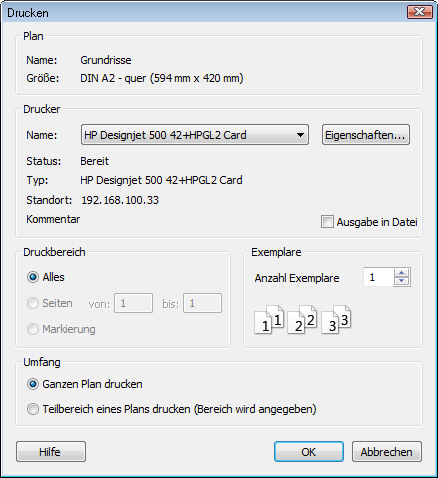Enable the Ausgabe in Datei checkbox
Viewport: 438px width, 478px height.
(x=327, y=222)
